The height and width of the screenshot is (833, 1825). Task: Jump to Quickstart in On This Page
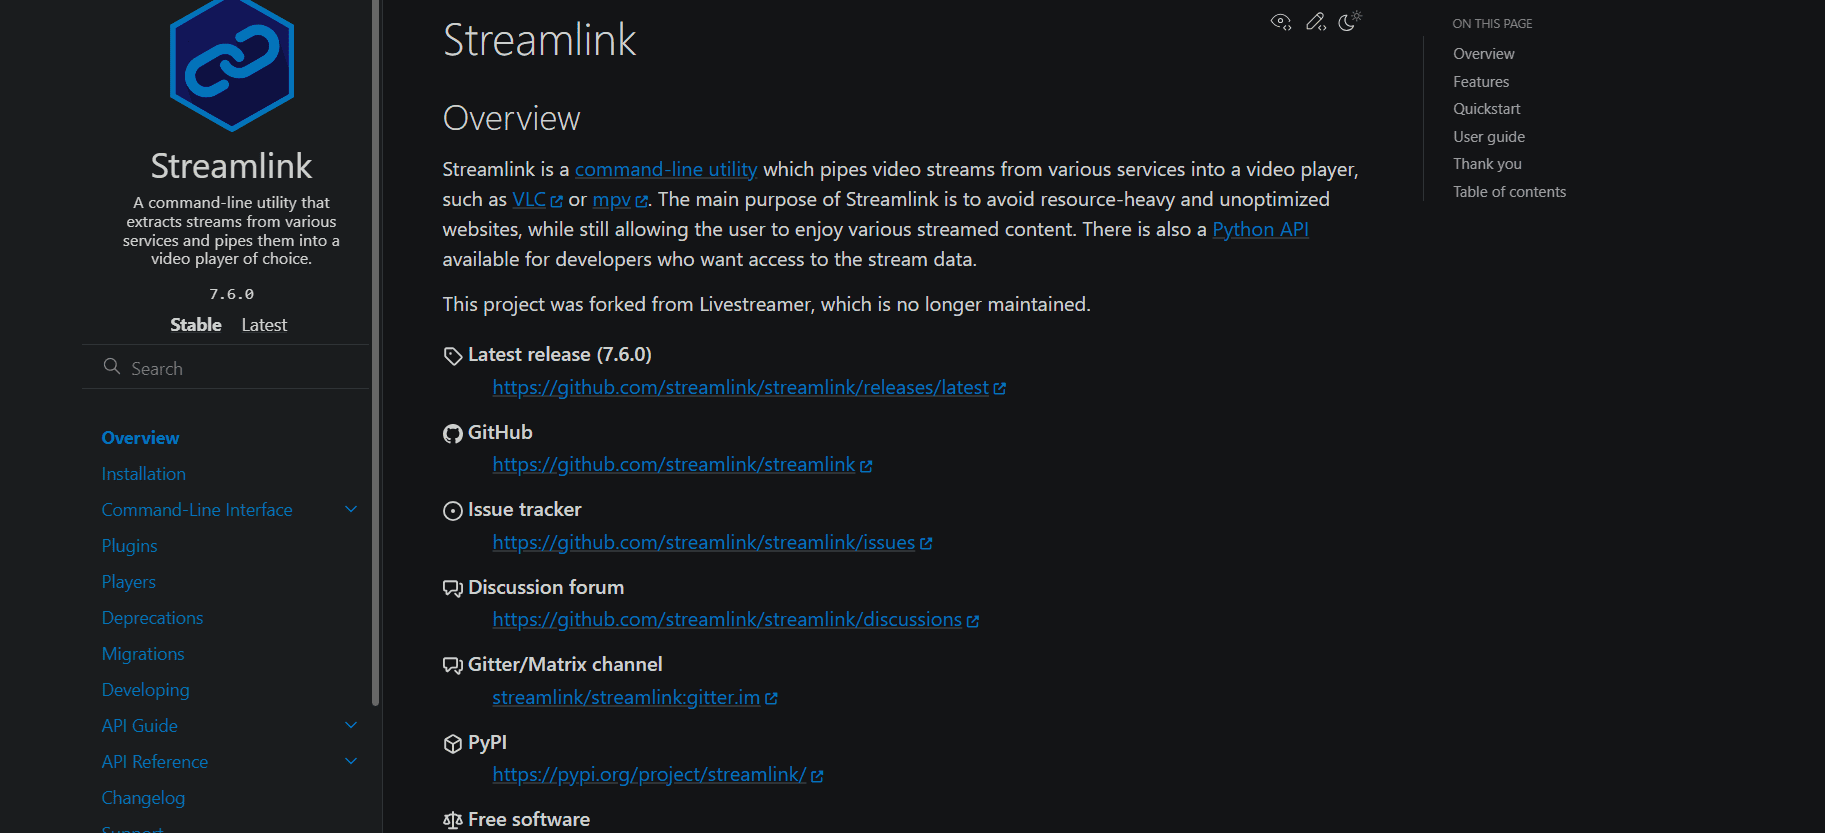(1487, 109)
